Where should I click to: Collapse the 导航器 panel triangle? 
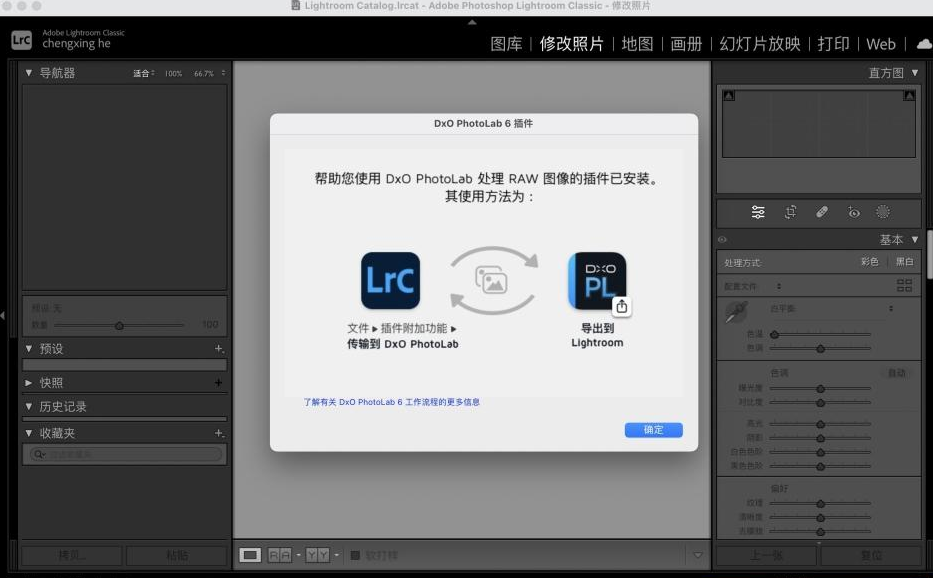pos(29,73)
